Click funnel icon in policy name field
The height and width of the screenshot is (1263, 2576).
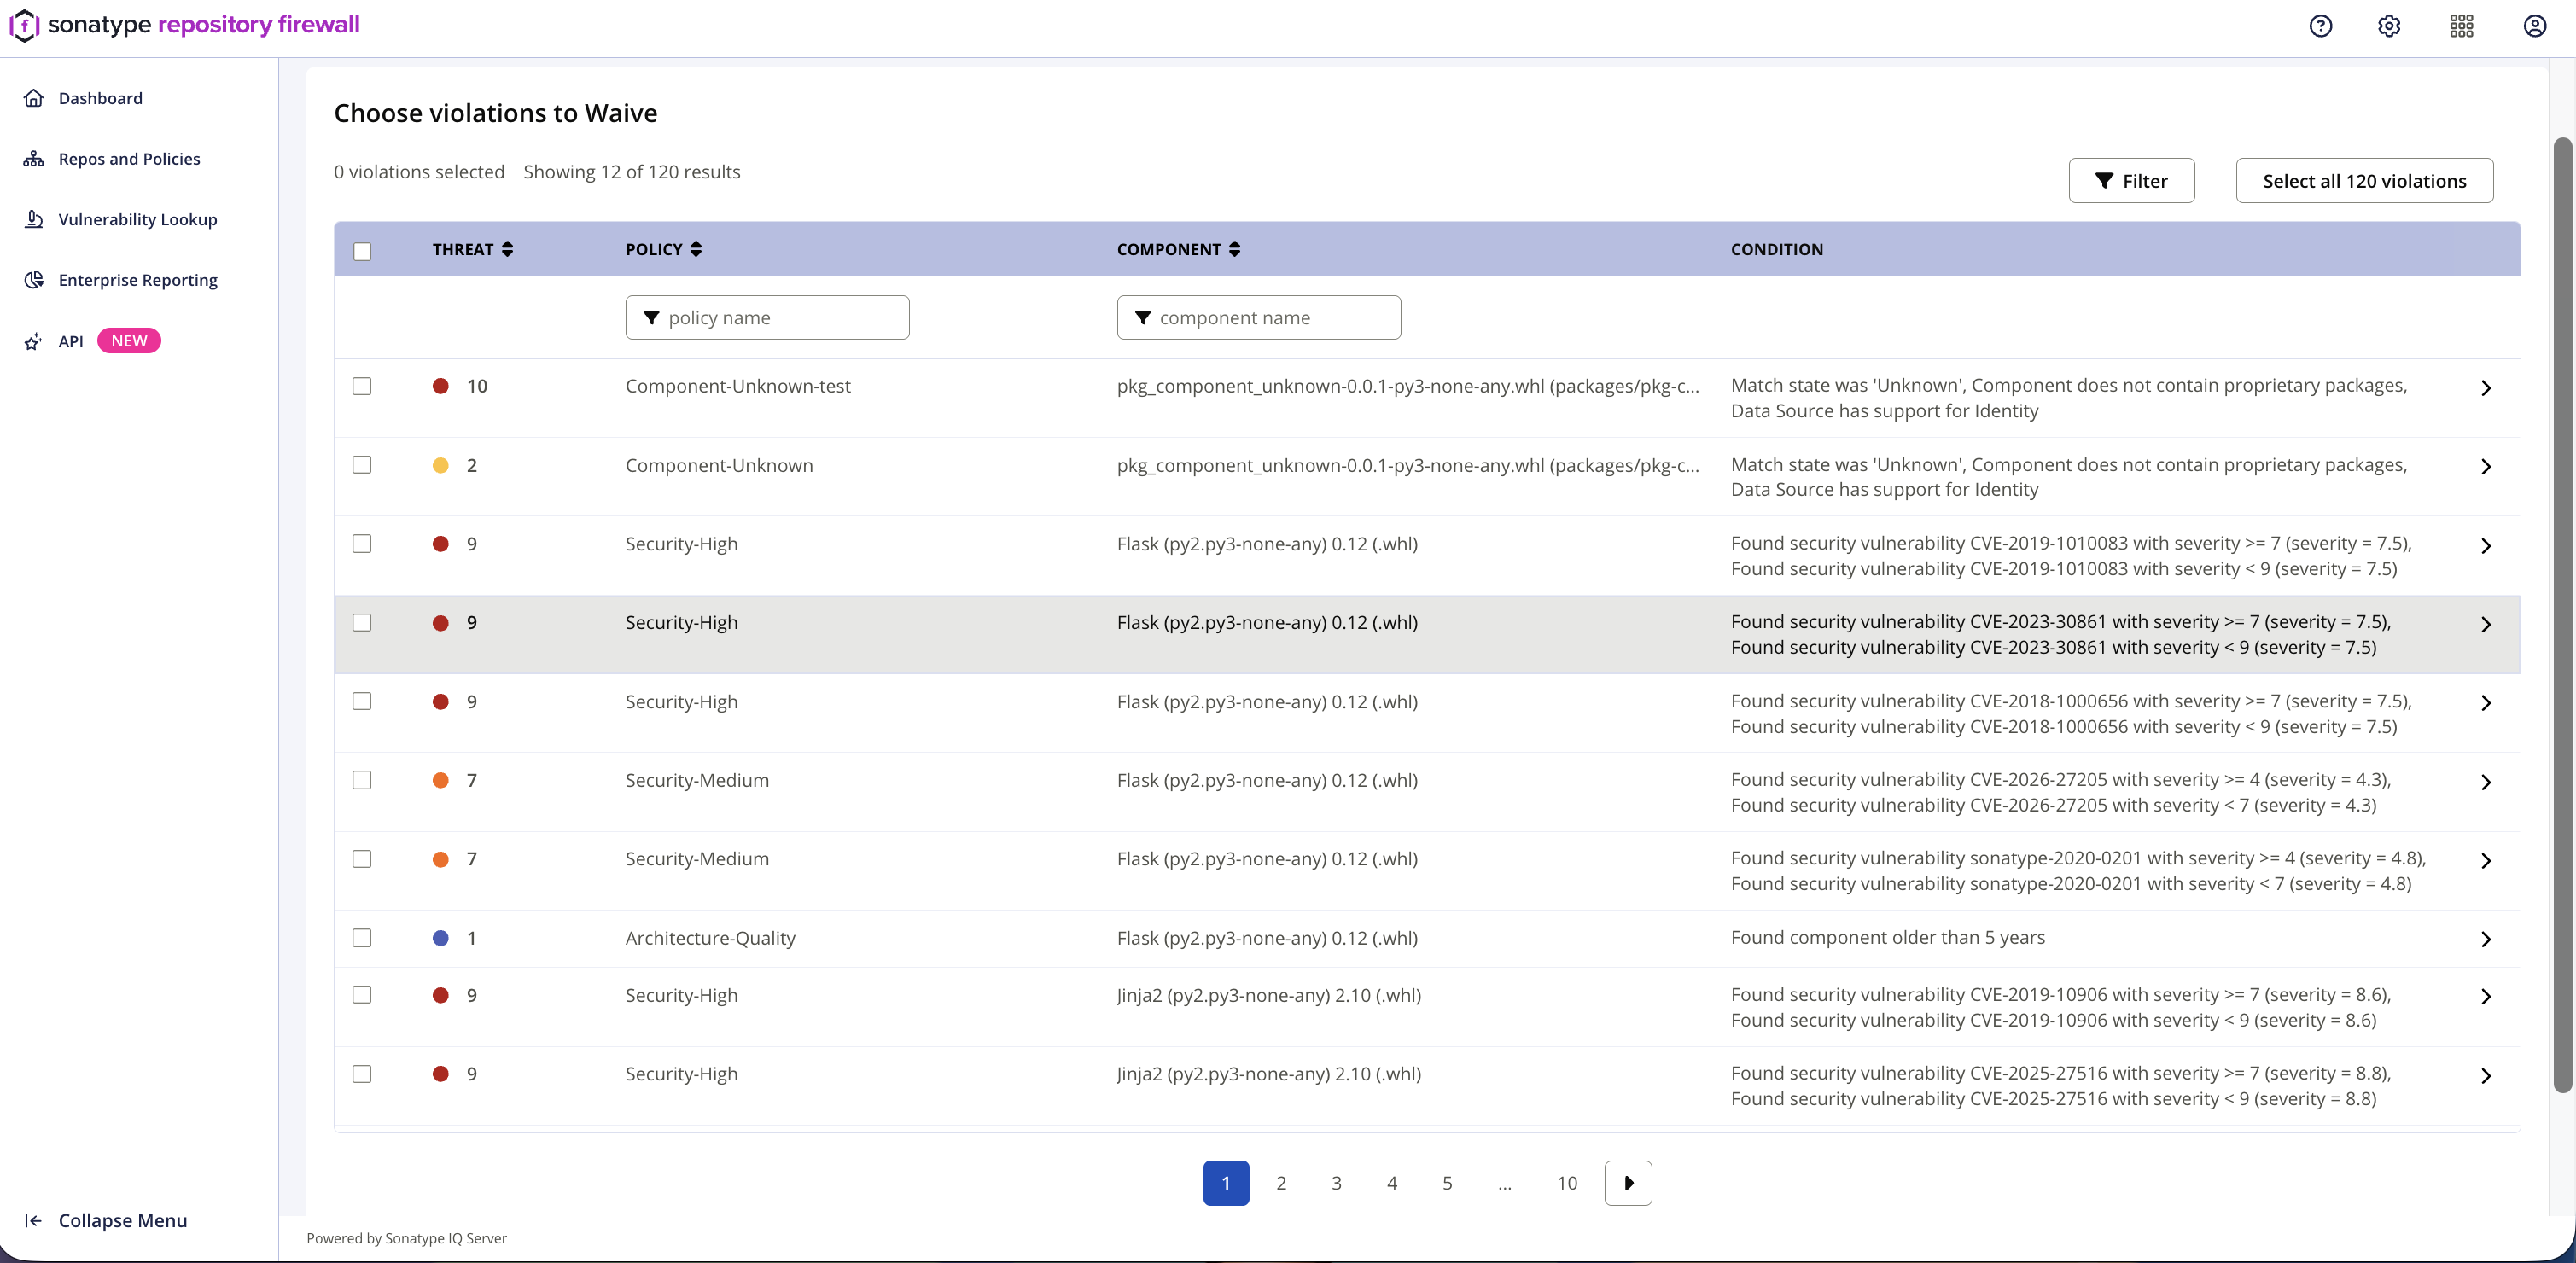[651, 317]
